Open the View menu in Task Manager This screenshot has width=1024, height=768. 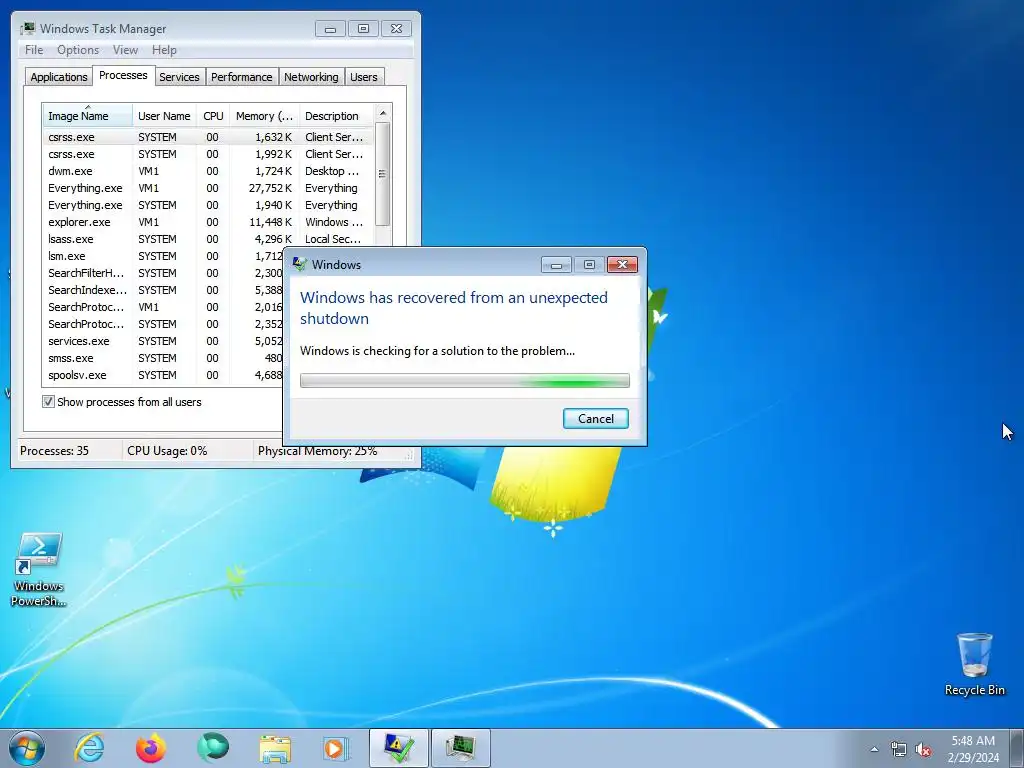[125, 50]
